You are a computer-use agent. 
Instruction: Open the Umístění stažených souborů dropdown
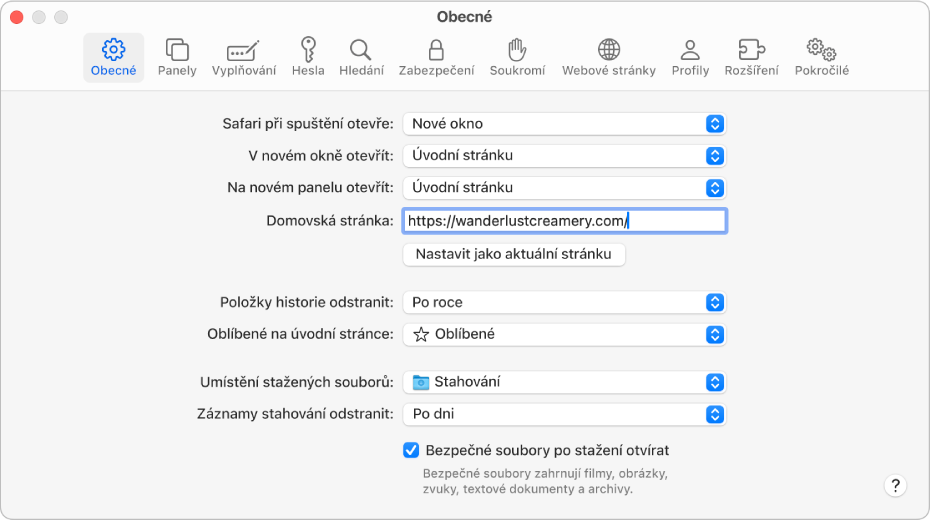564,382
